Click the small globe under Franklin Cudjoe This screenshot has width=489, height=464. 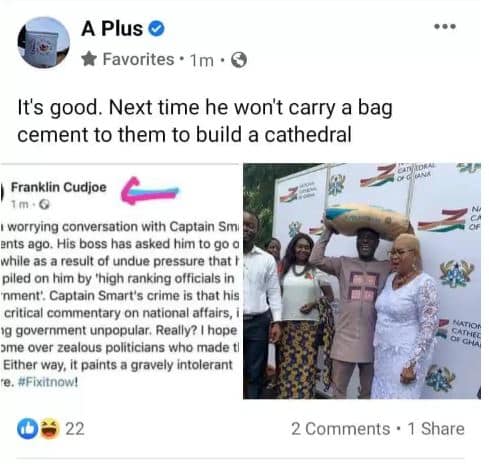(x=44, y=204)
